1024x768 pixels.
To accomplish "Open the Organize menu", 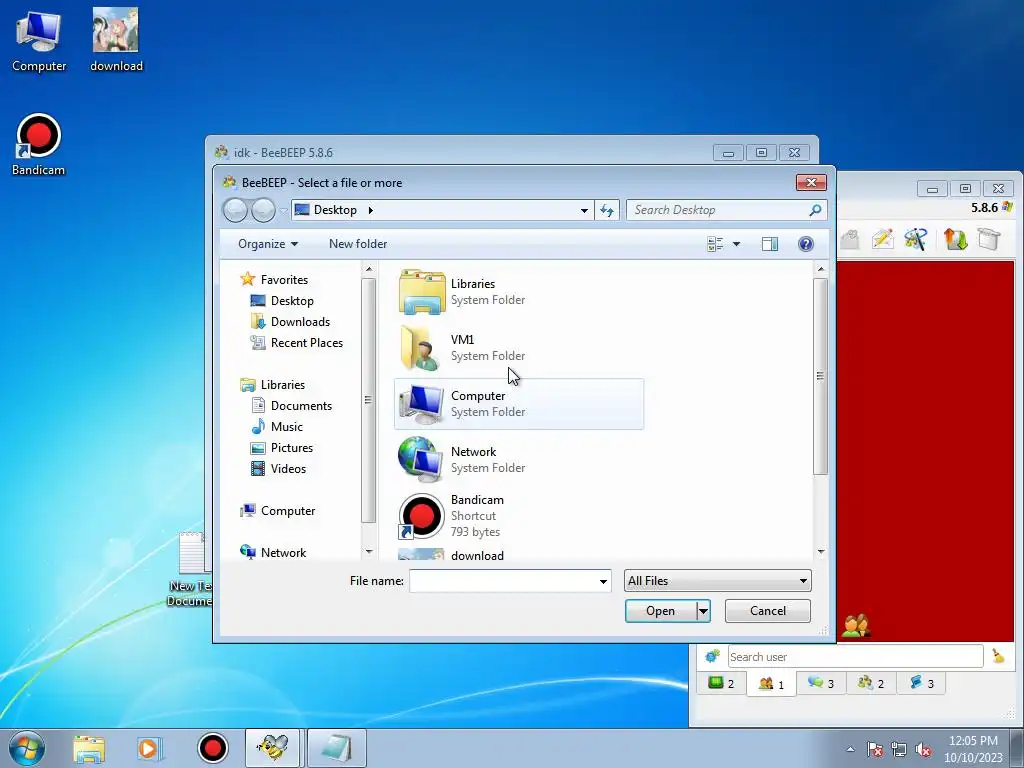I will coord(268,244).
